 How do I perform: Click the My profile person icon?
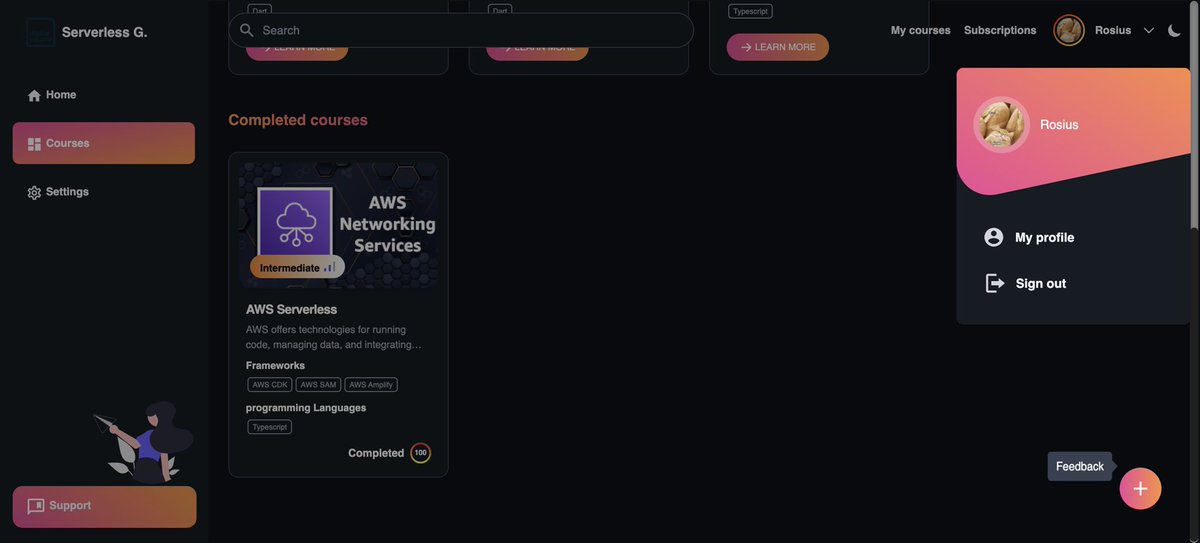pyautogui.click(x=994, y=237)
